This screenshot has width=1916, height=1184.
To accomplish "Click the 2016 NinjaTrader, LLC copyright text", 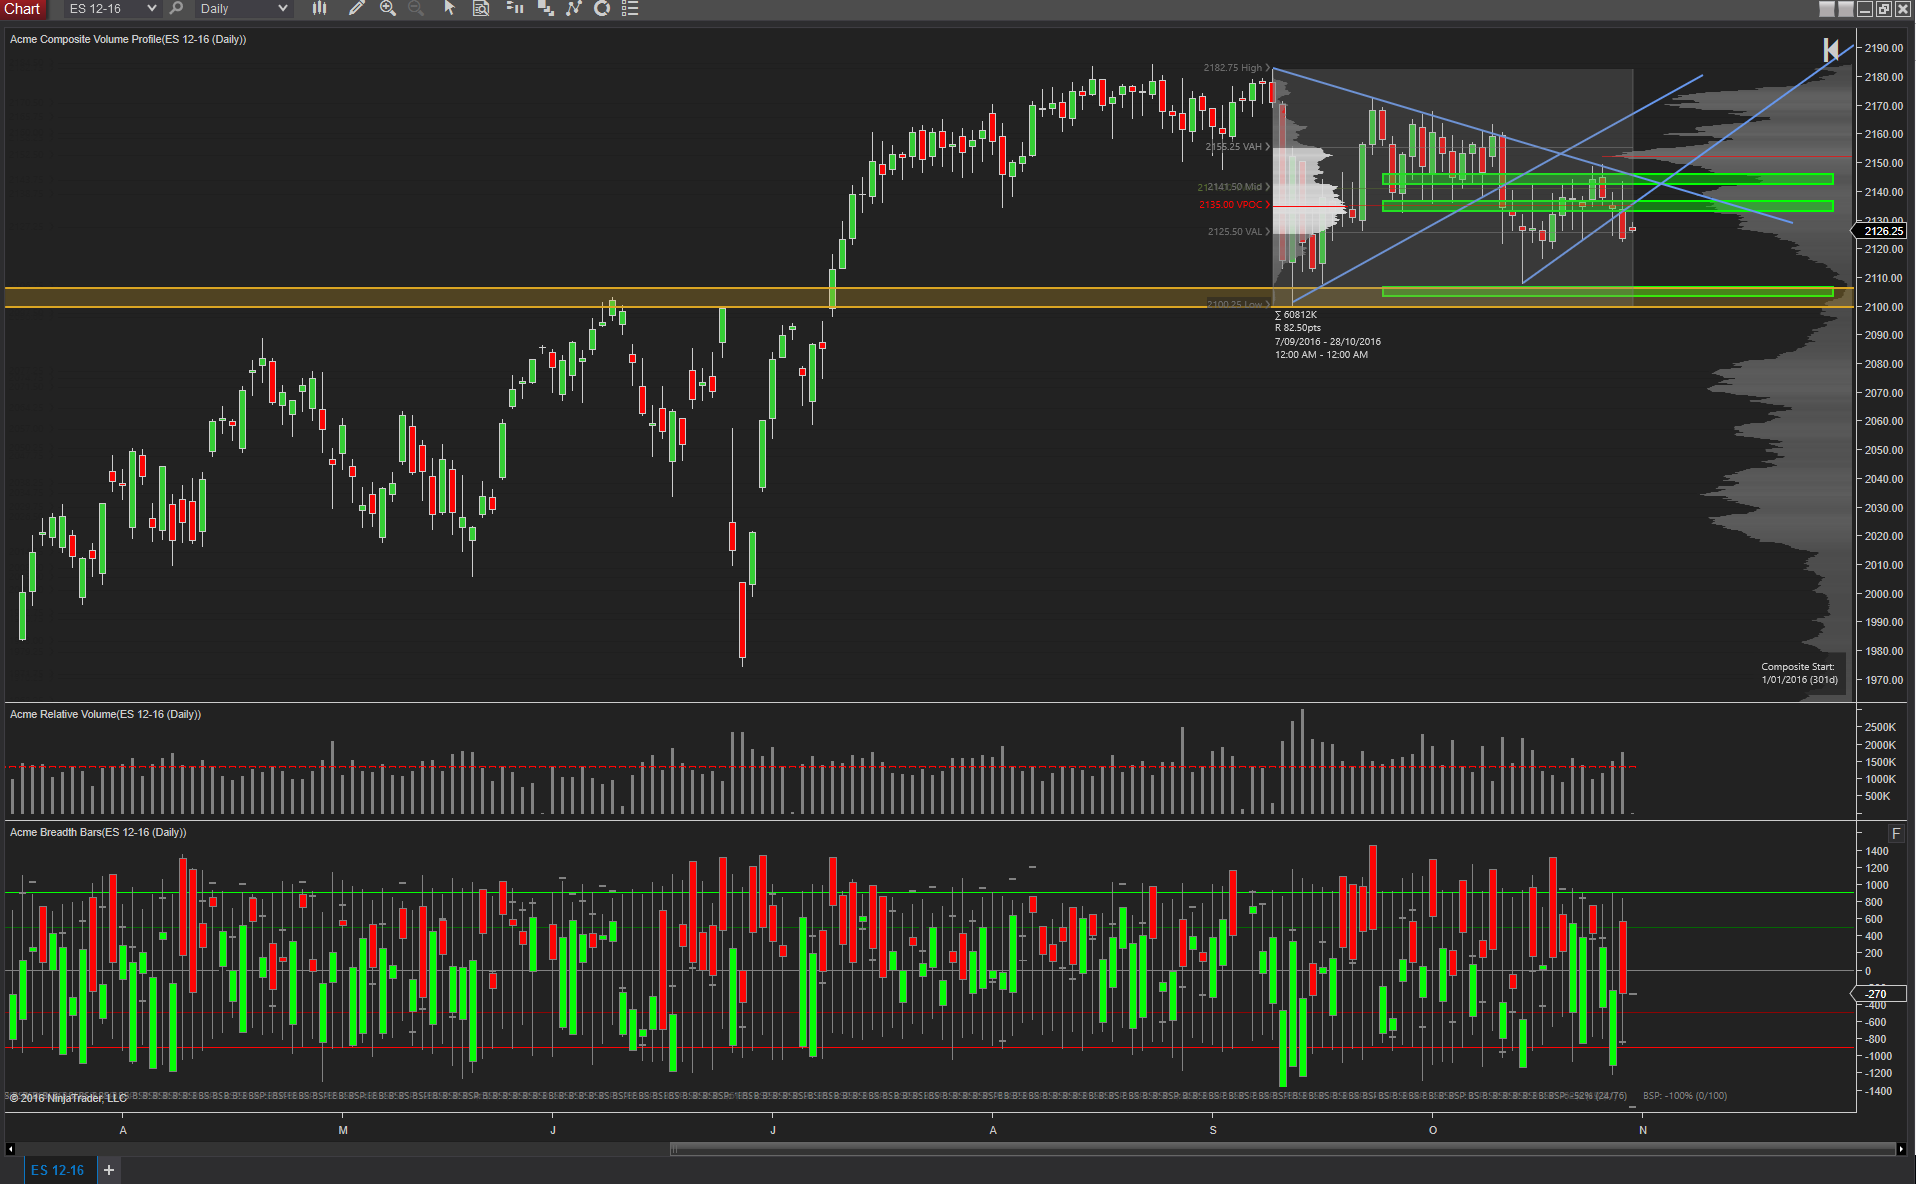I will pyautogui.click(x=69, y=1098).
